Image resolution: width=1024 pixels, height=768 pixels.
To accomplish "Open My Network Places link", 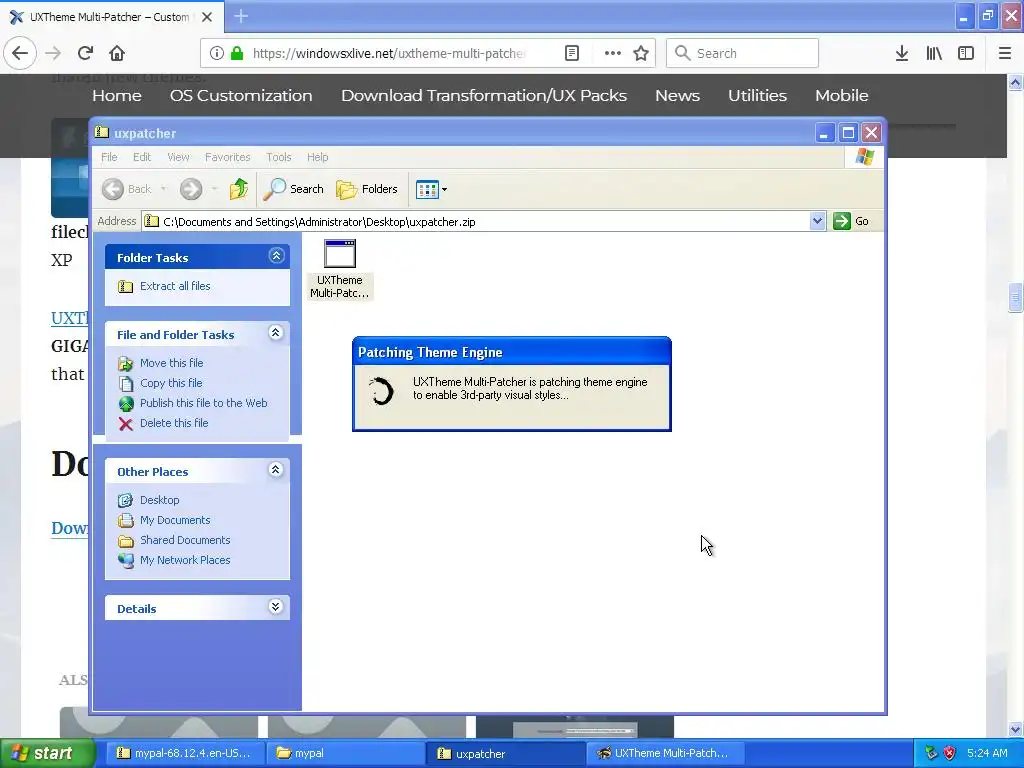I will click(185, 560).
